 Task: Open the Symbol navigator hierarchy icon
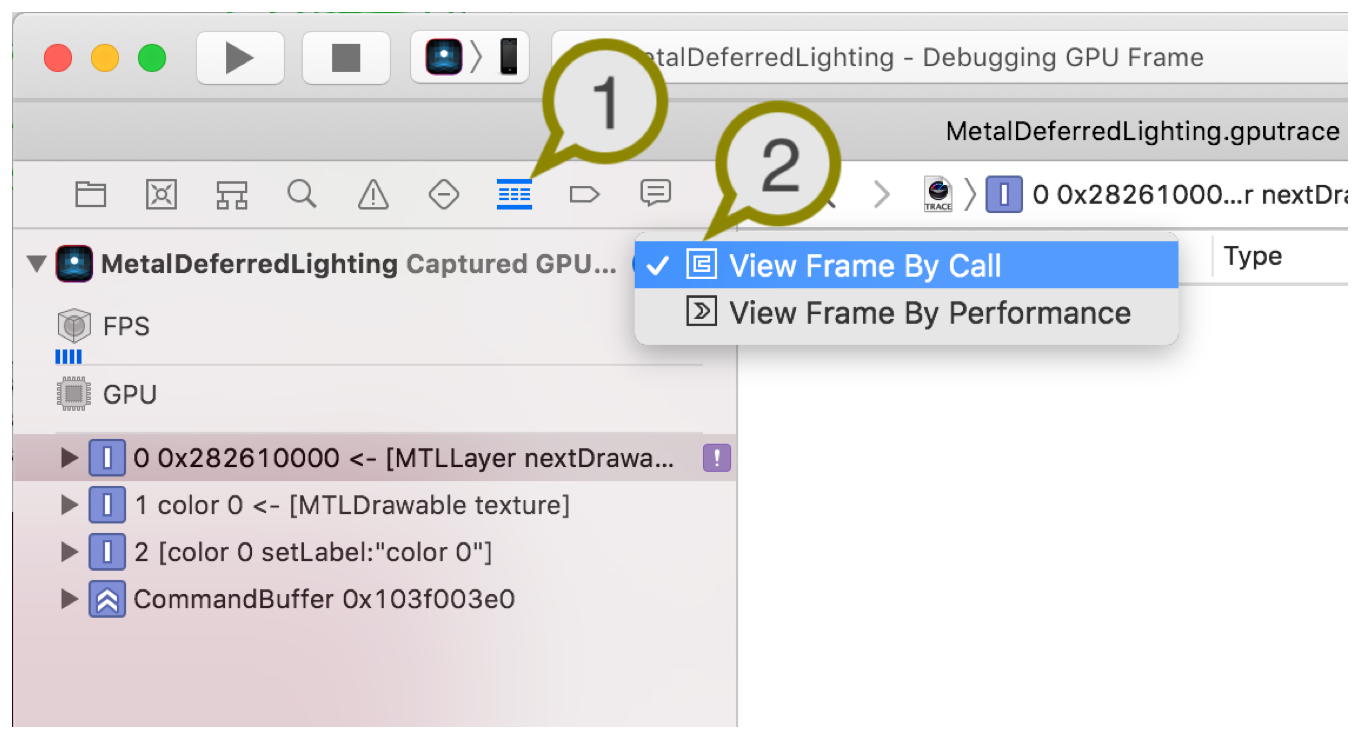point(232,194)
